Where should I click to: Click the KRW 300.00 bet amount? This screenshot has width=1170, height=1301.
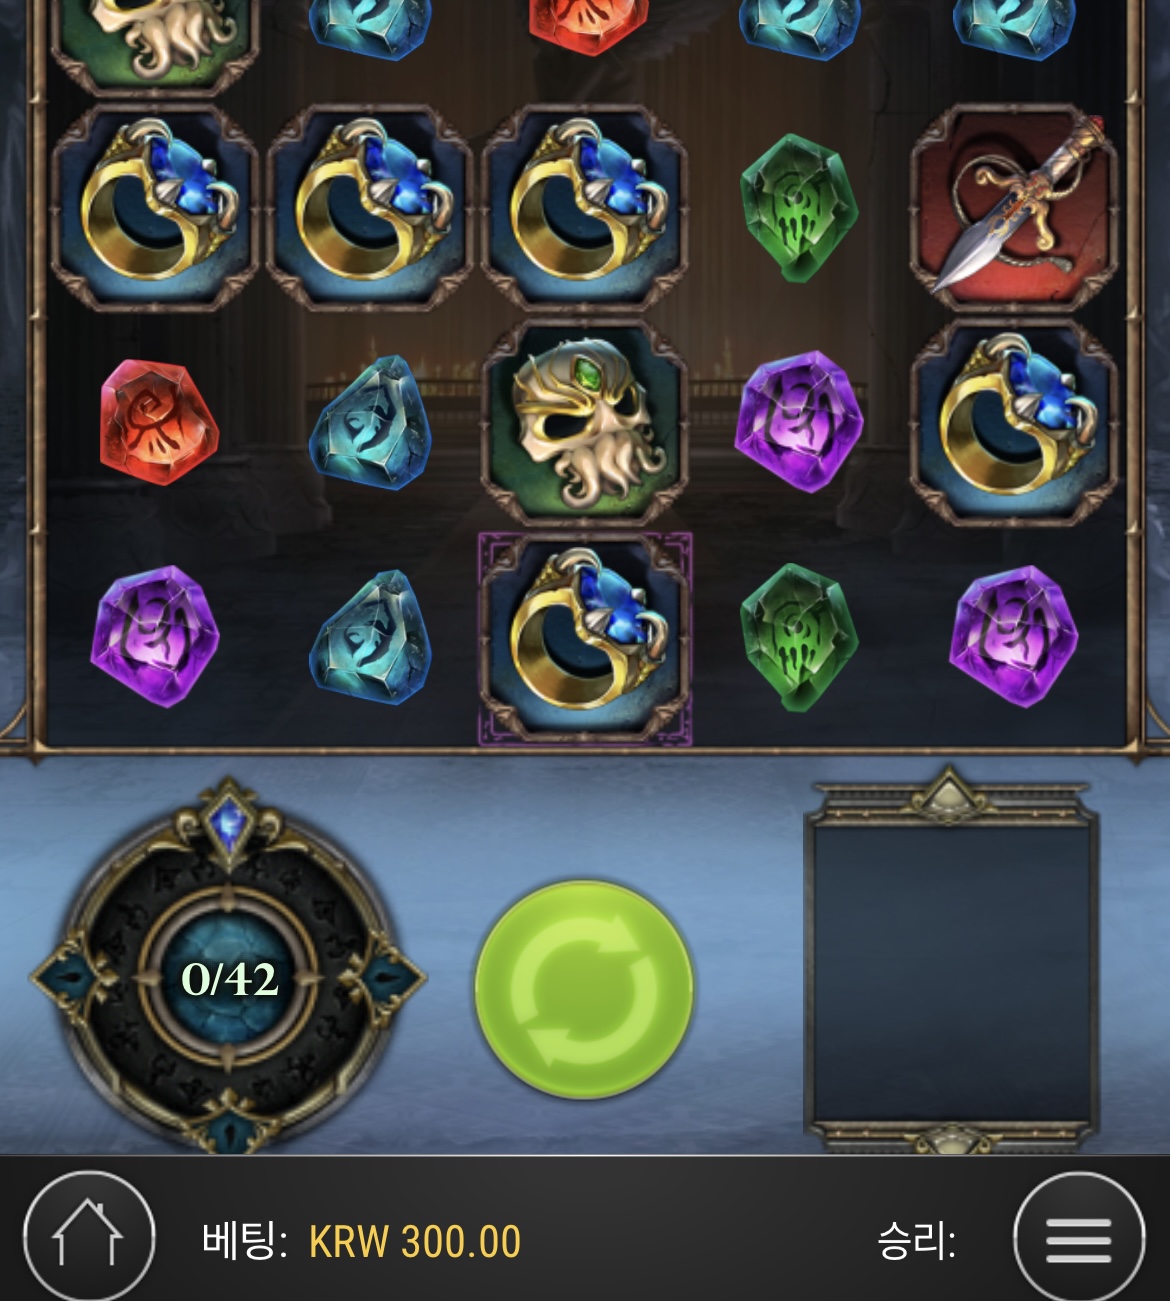[x=415, y=1242]
